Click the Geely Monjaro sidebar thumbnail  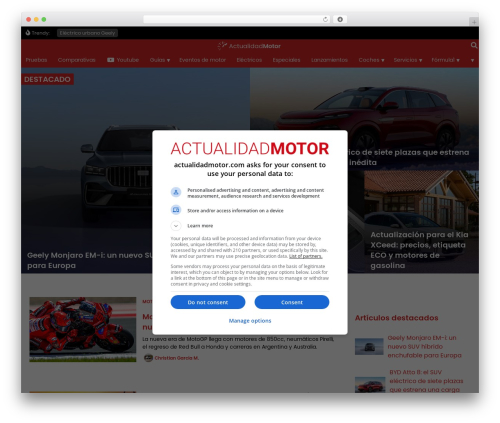point(369,346)
